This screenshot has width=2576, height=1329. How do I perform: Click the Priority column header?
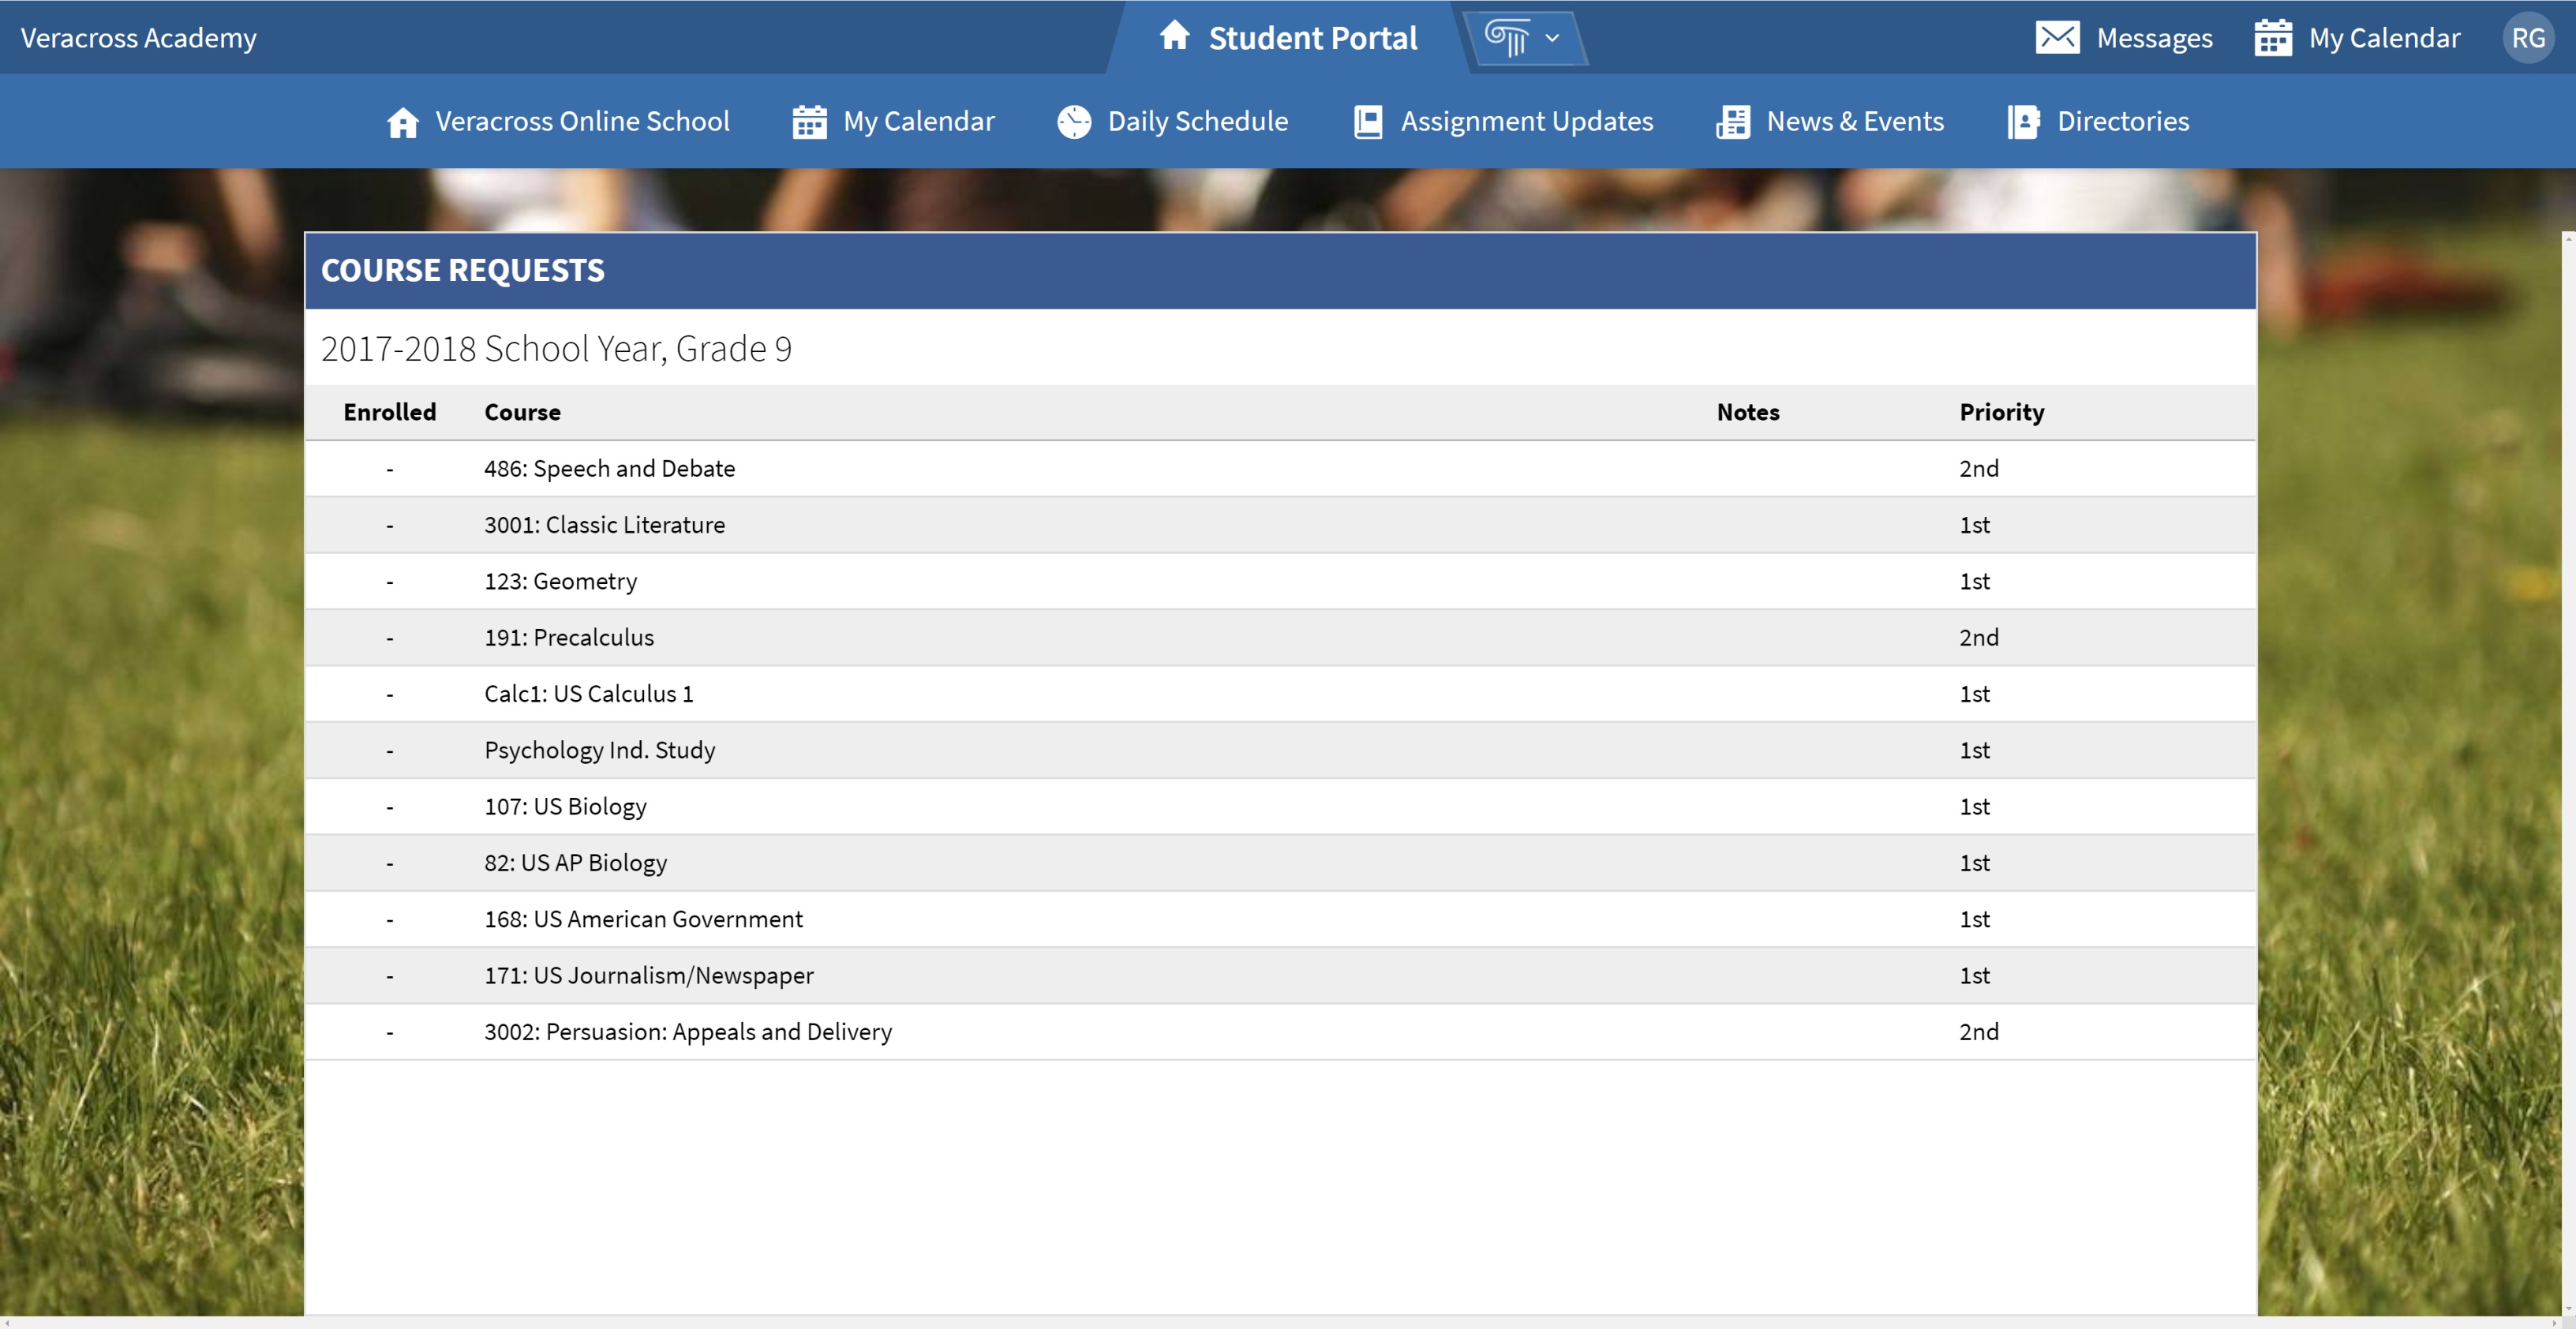[x=2001, y=412]
